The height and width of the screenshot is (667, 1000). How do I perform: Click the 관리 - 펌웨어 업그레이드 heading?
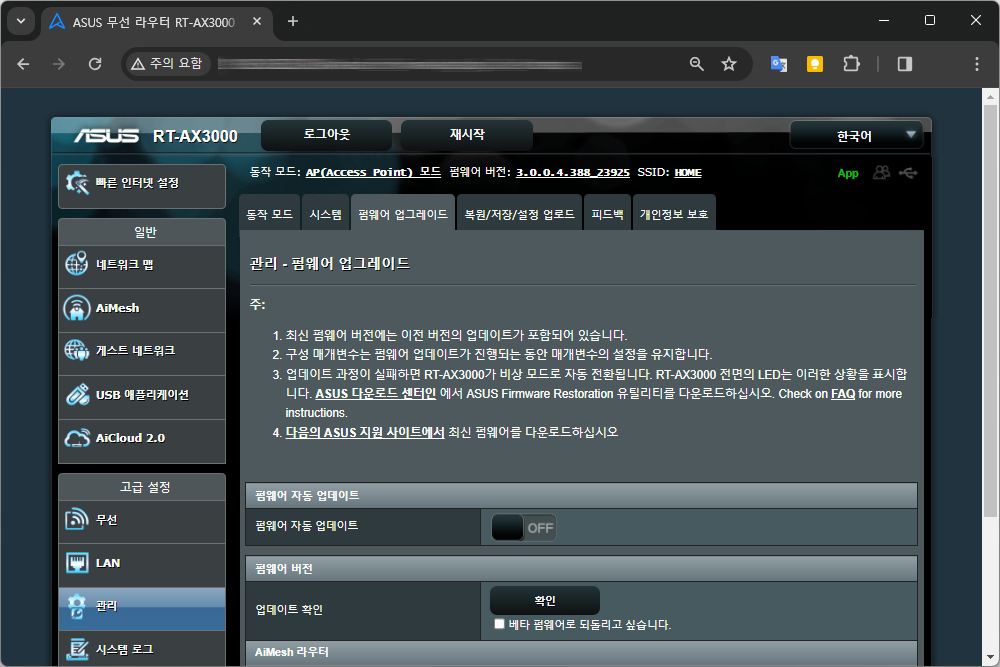(330, 263)
